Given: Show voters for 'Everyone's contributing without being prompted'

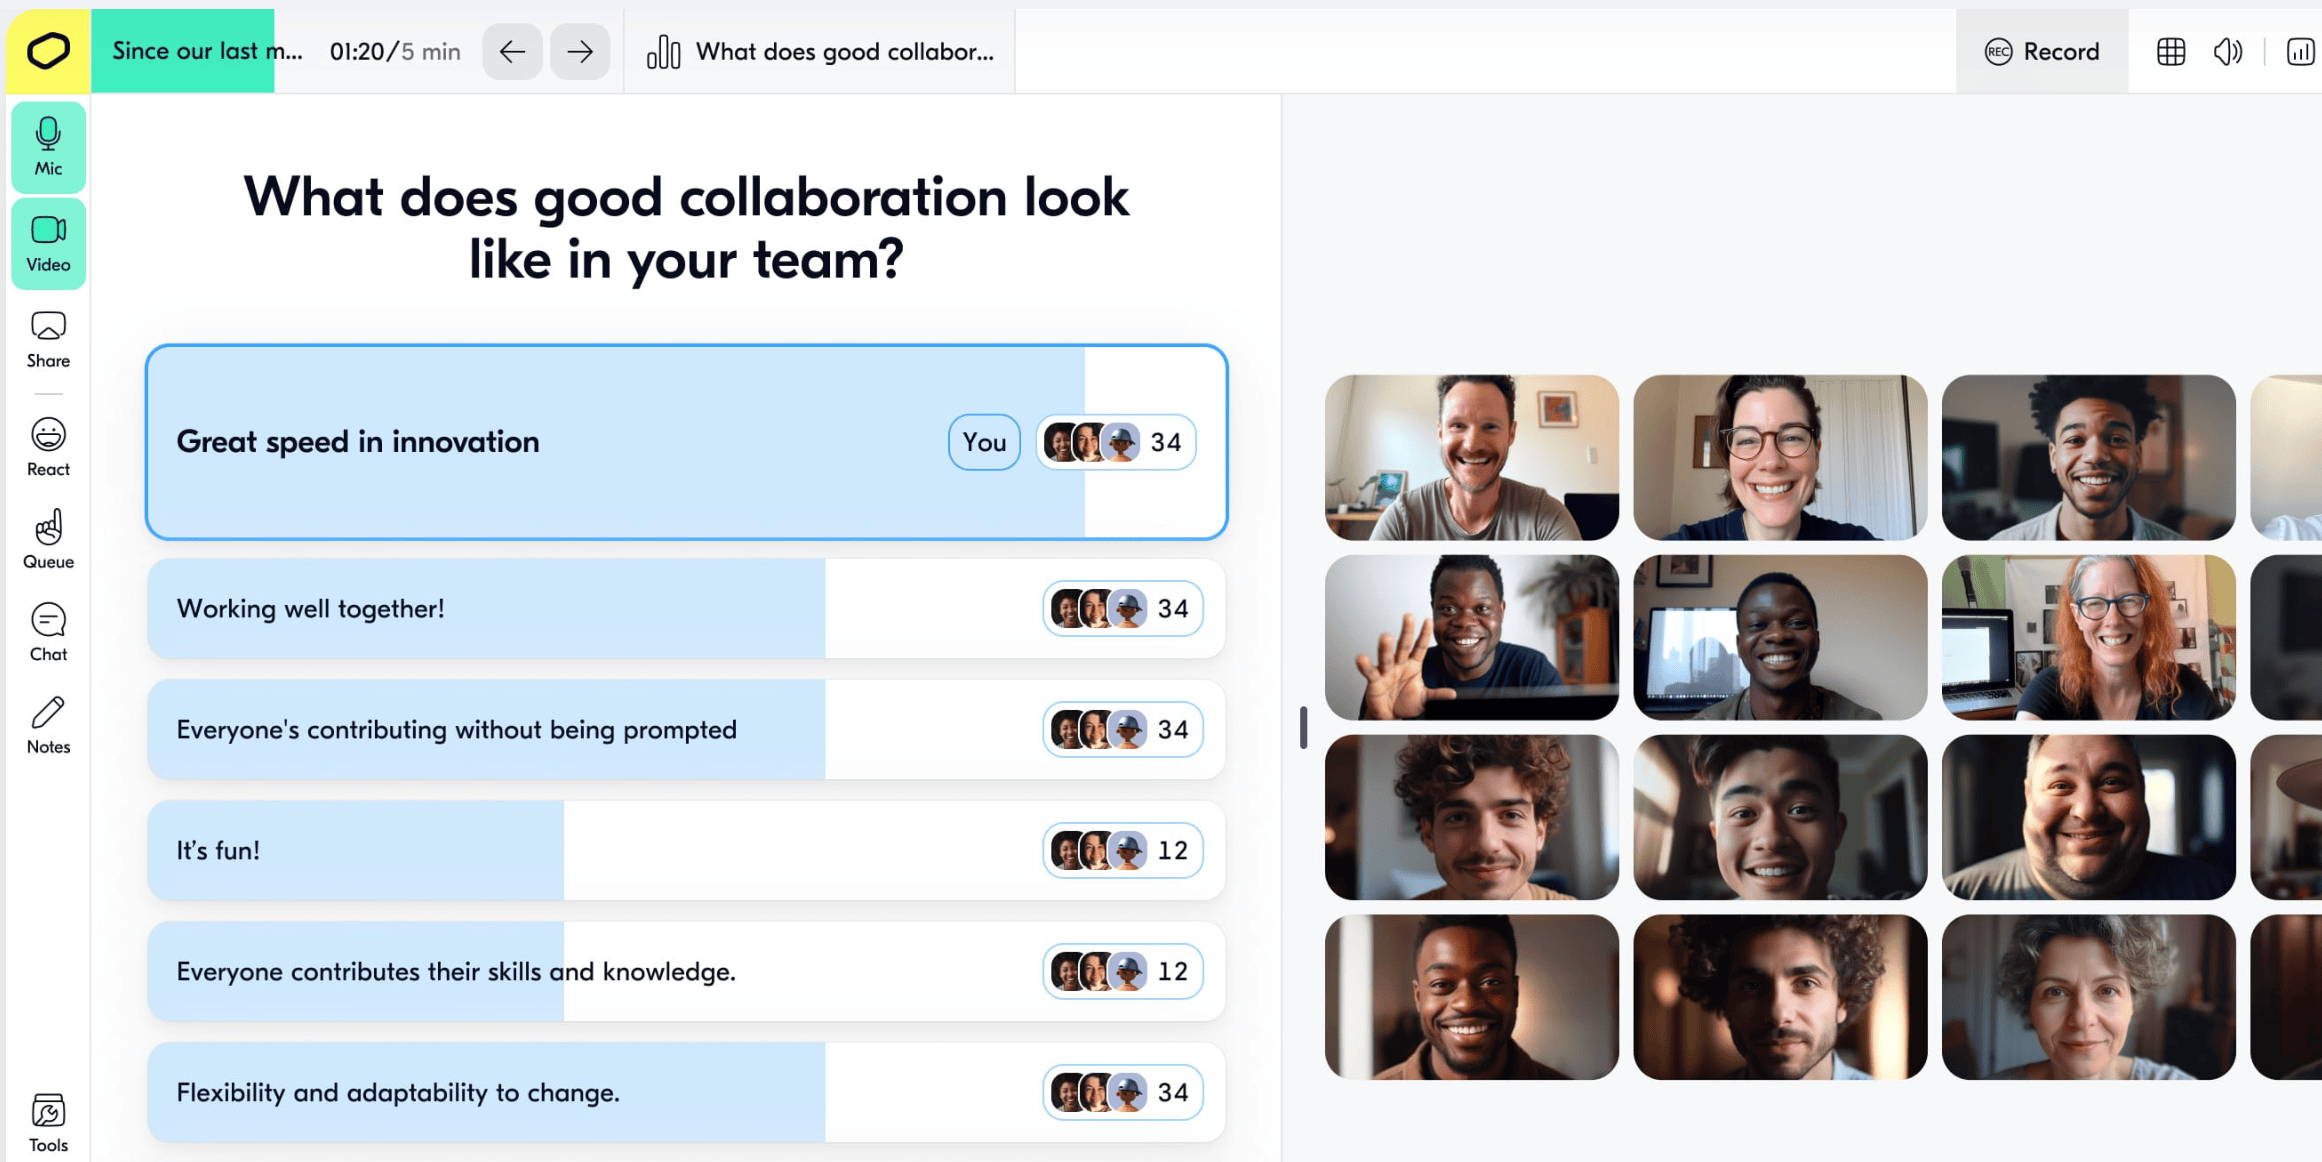Looking at the screenshot, I should pyautogui.click(x=1123, y=729).
